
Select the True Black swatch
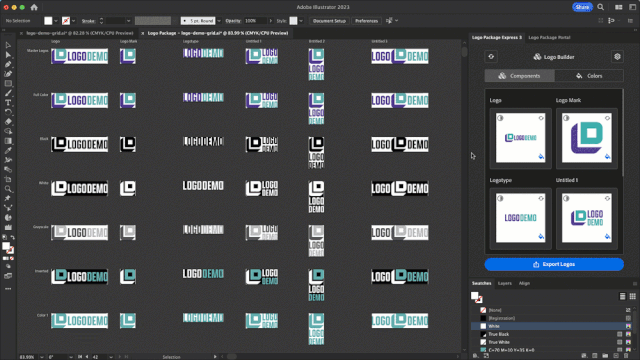tap(552, 334)
